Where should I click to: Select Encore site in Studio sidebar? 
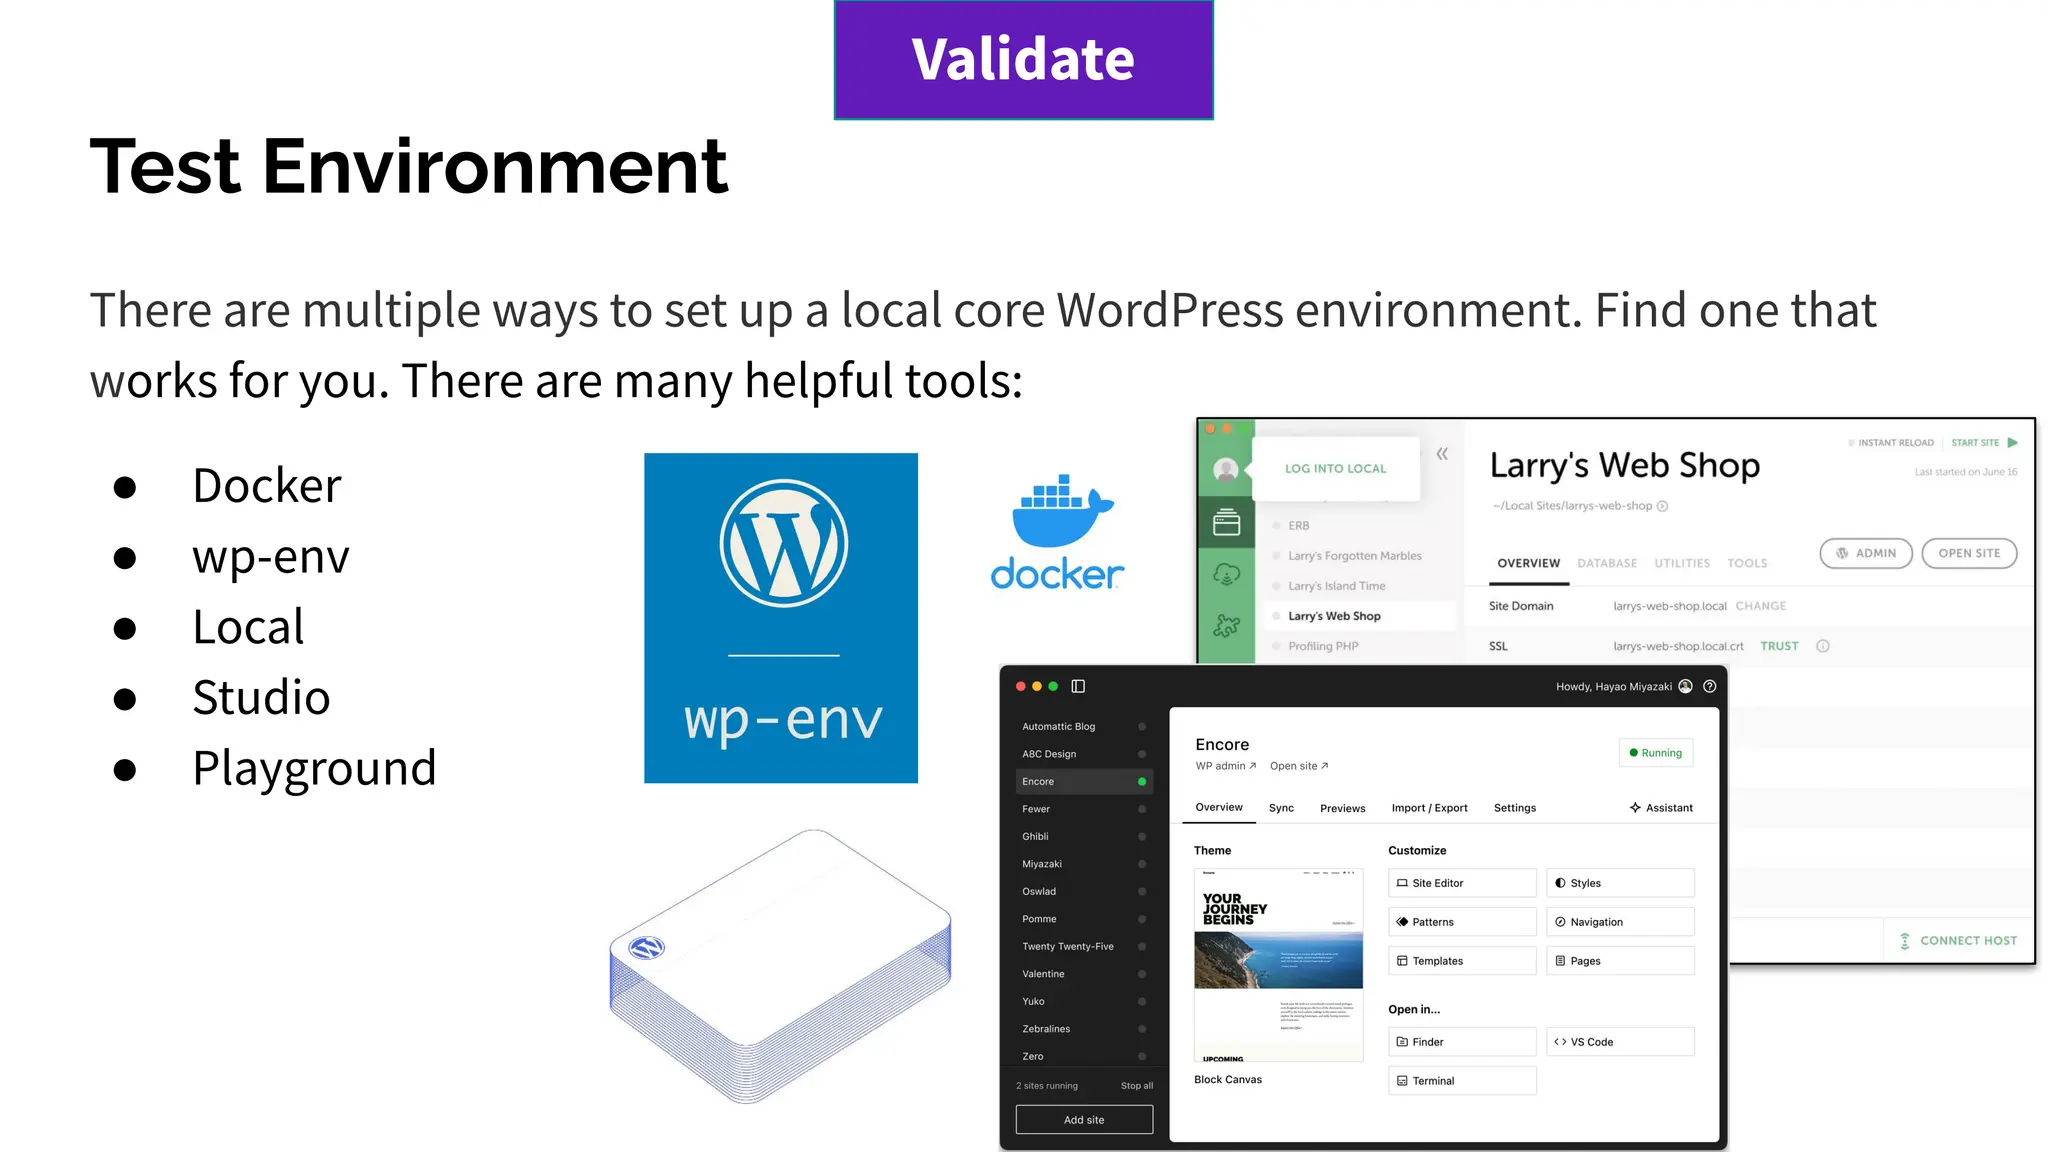pos(1084,782)
